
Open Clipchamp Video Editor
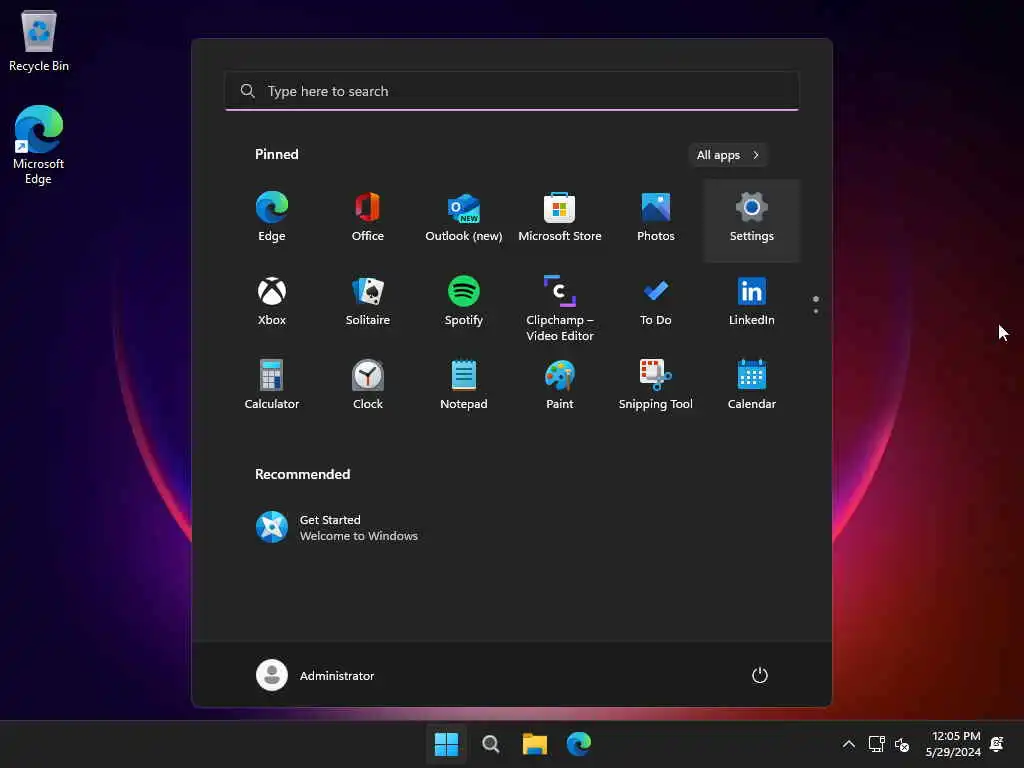pyautogui.click(x=560, y=307)
